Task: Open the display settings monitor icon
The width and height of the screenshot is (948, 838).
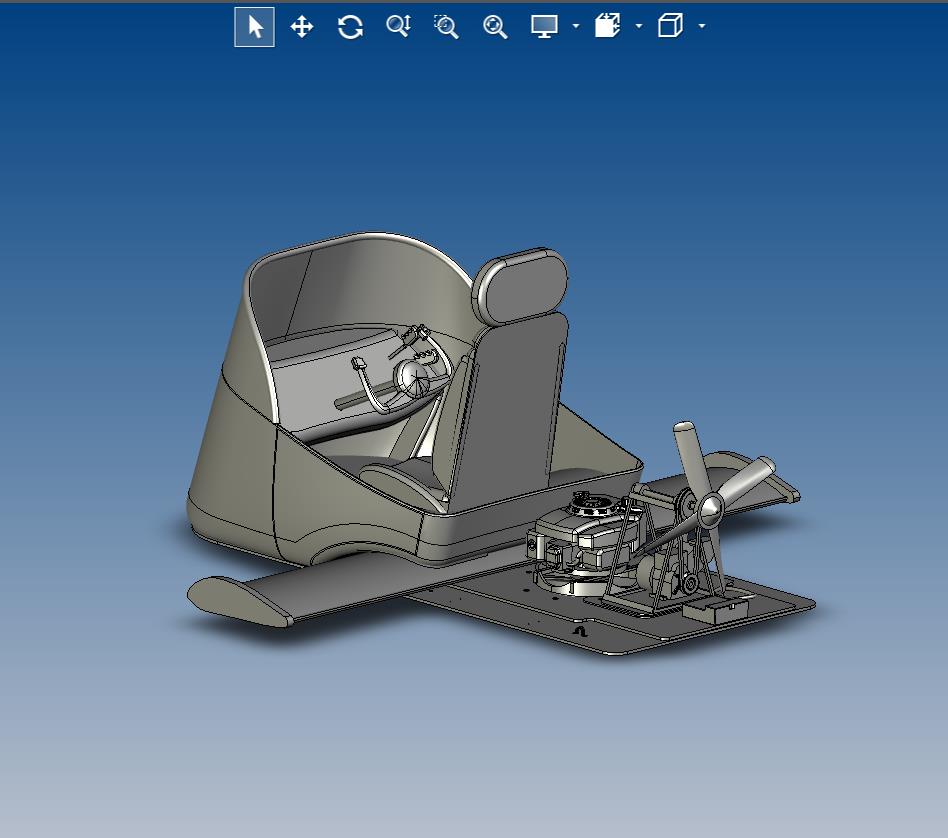Action: (544, 27)
